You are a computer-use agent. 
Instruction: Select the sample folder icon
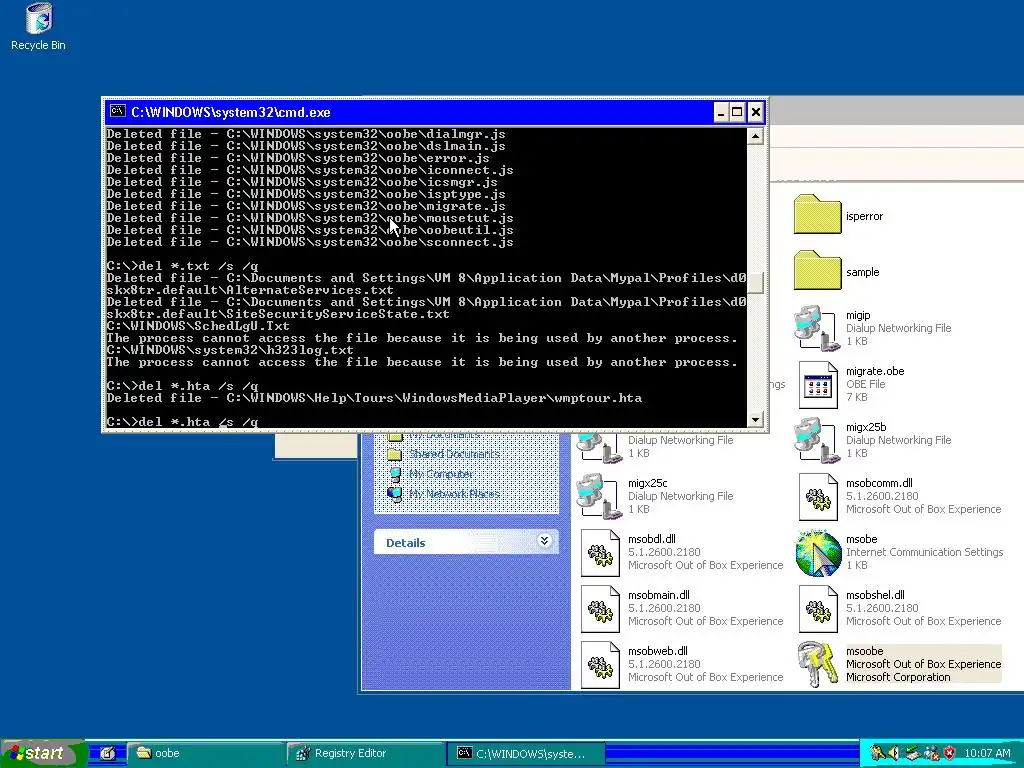pyautogui.click(x=818, y=270)
